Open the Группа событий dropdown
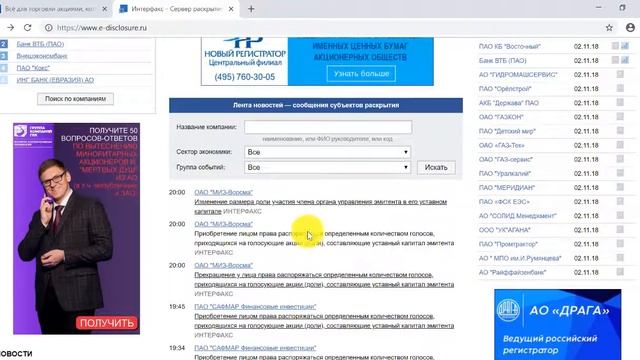 (x=327, y=167)
